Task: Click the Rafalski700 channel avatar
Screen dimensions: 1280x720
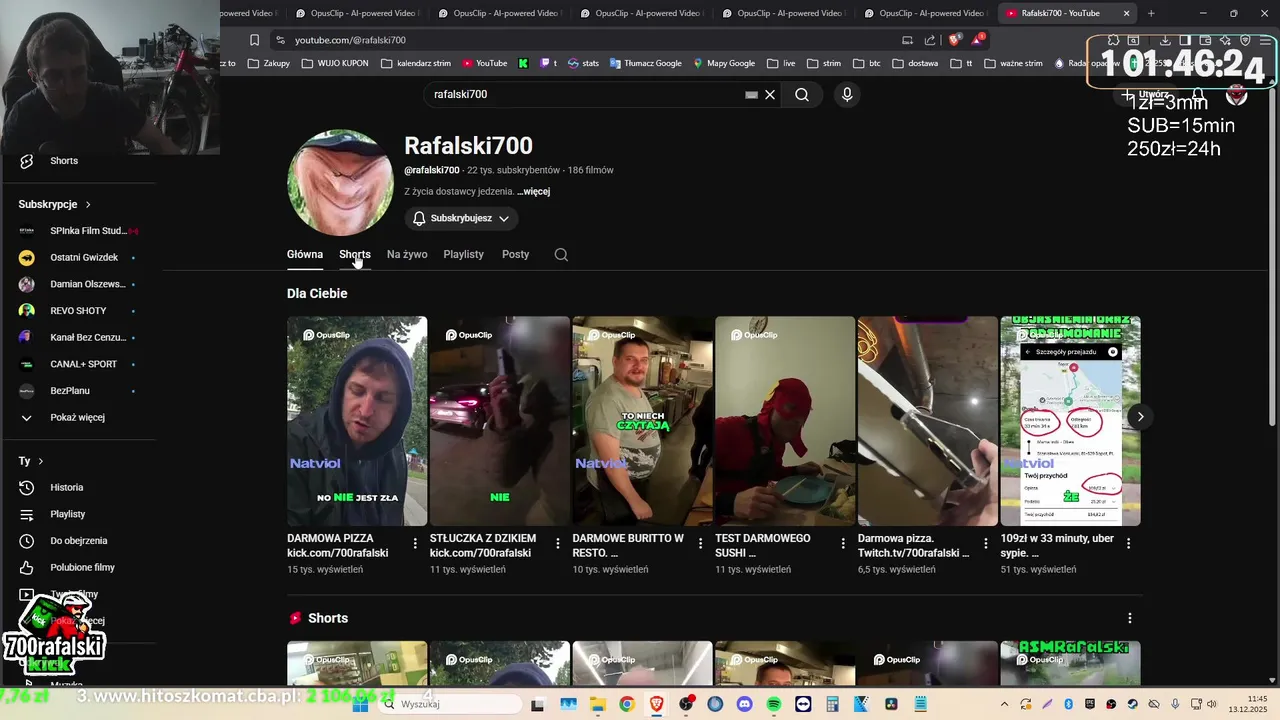Action: point(340,182)
